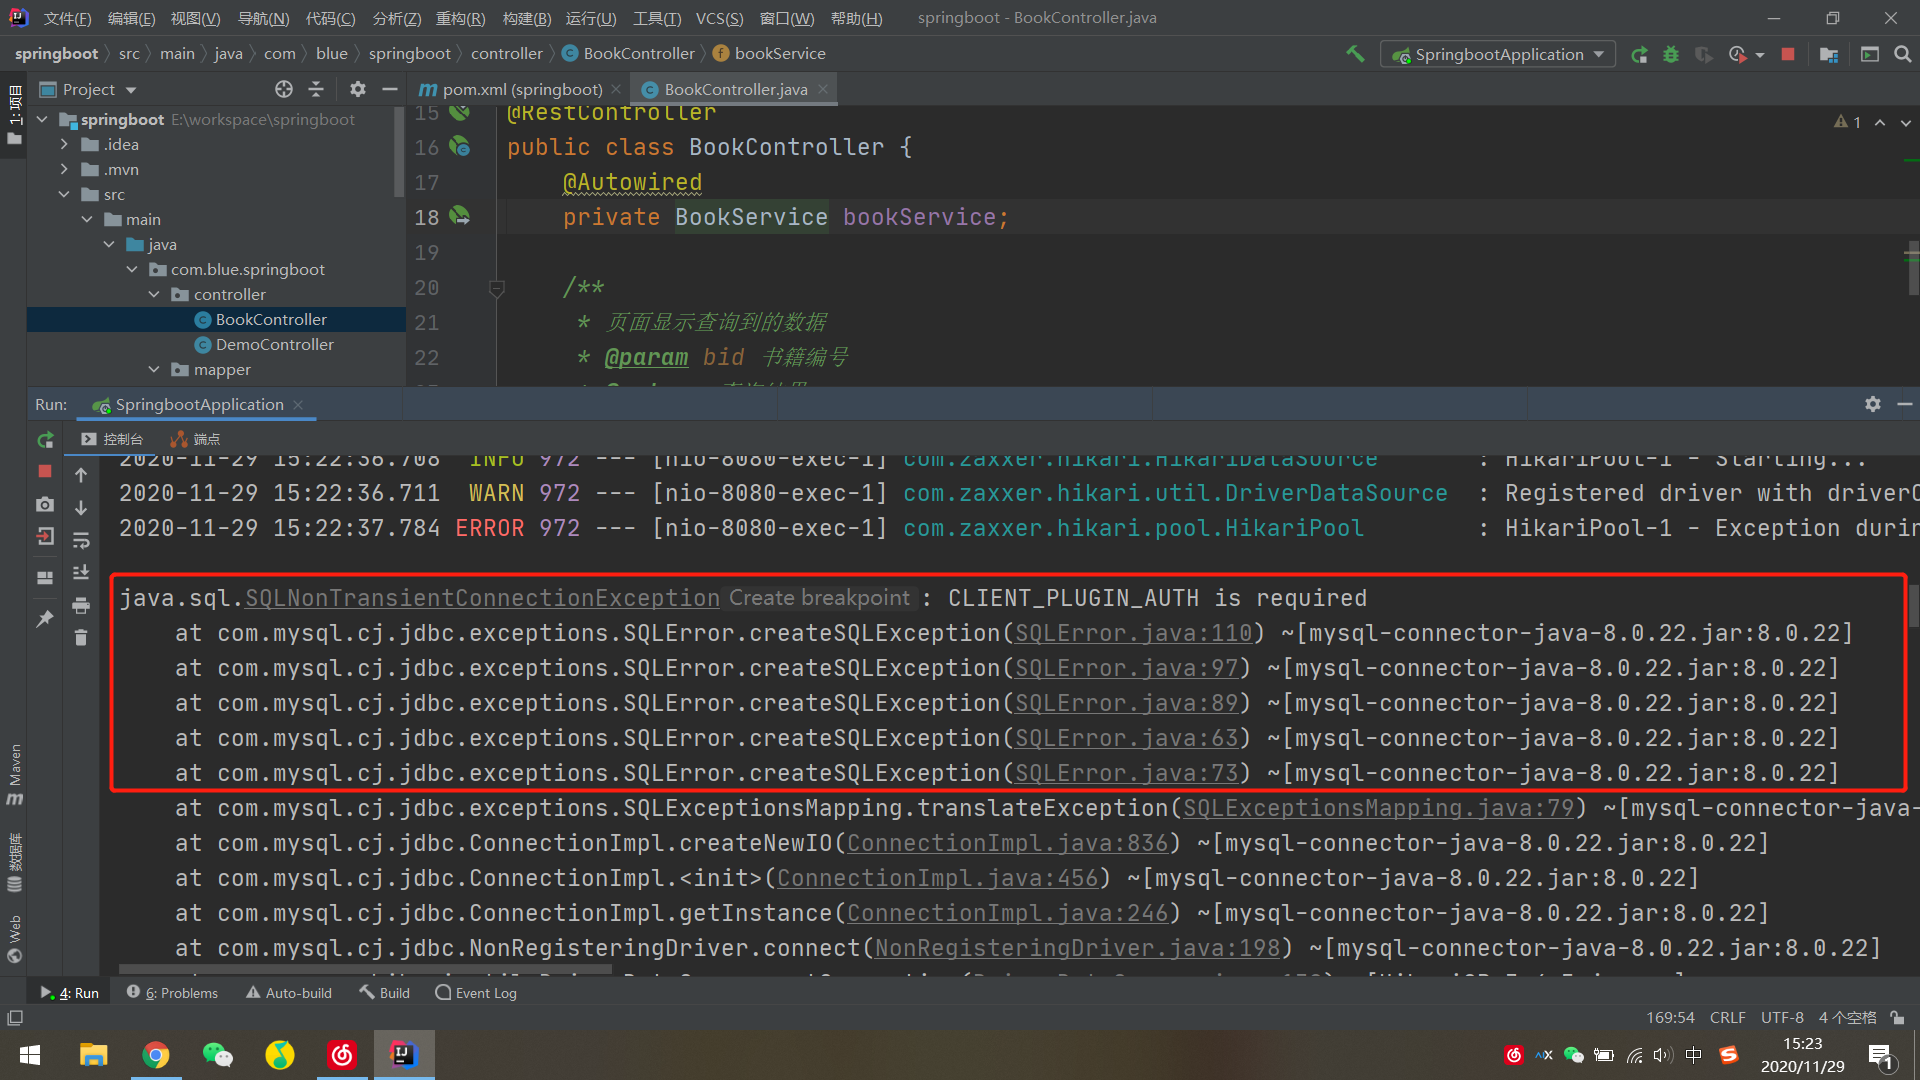Pin the Run tab
The image size is (1920, 1080).
[45, 619]
